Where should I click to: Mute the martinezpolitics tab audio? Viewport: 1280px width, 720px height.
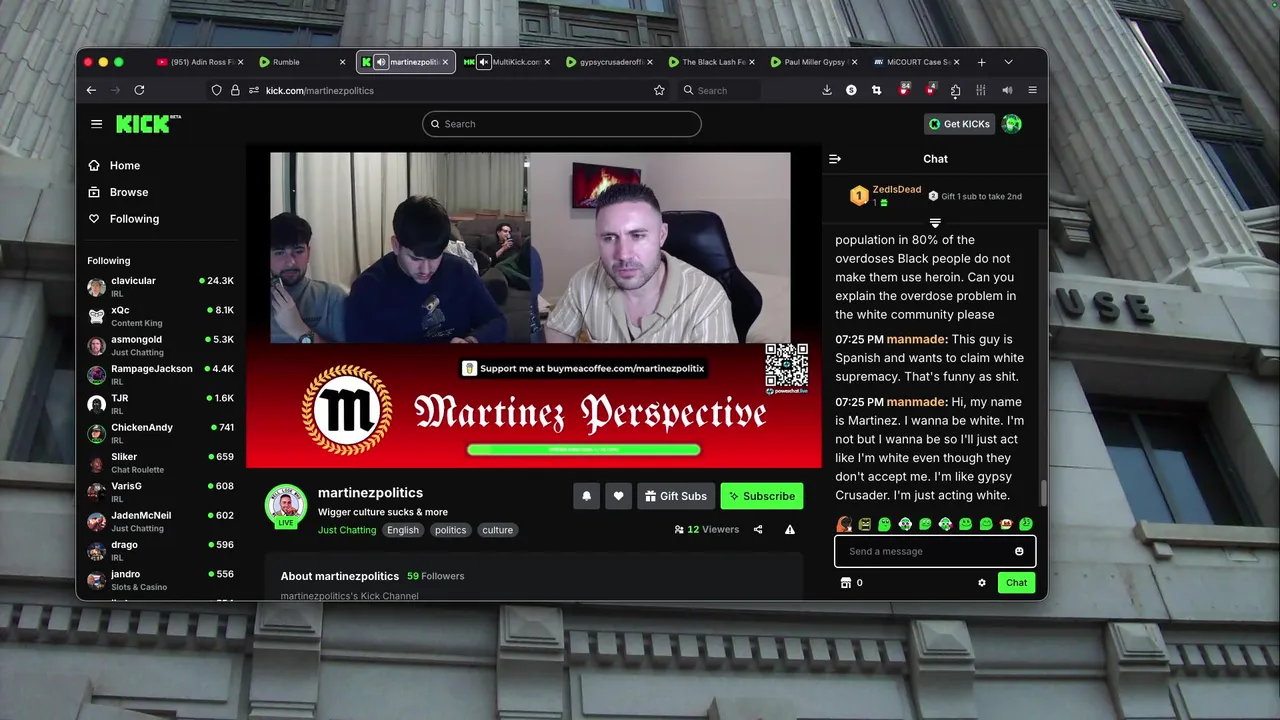click(x=381, y=62)
